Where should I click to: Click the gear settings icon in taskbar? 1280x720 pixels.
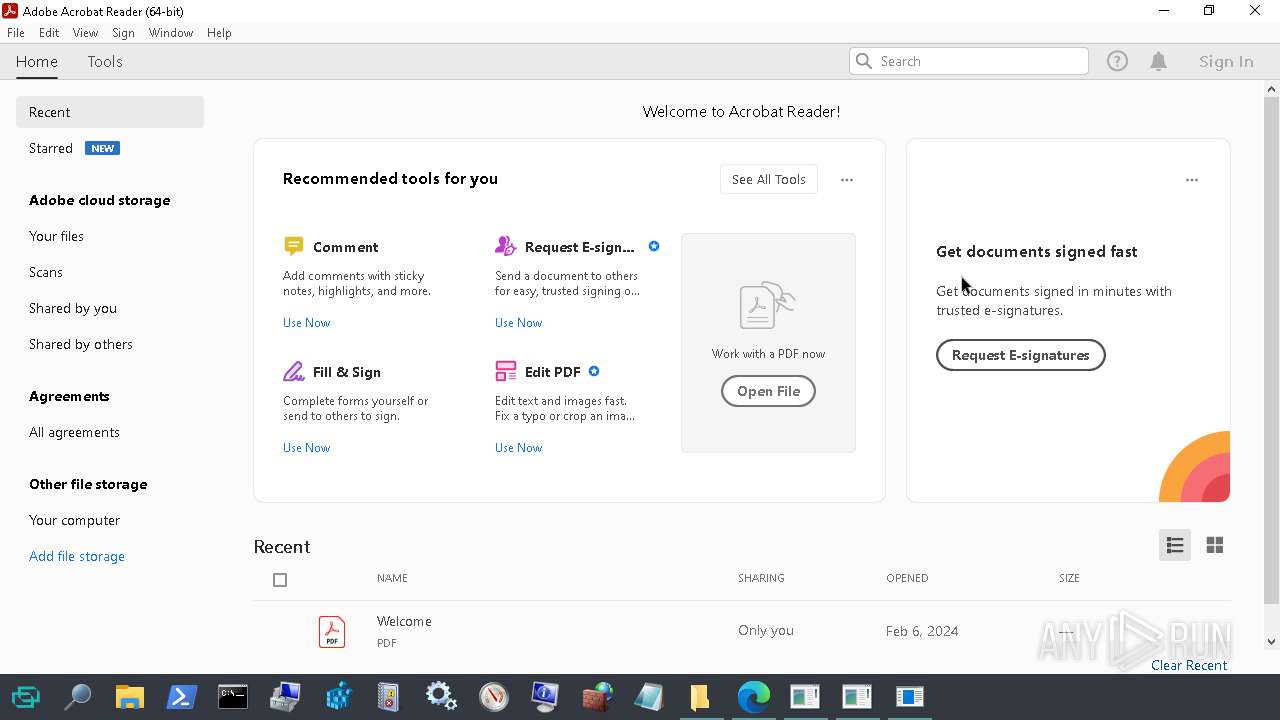point(441,696)
